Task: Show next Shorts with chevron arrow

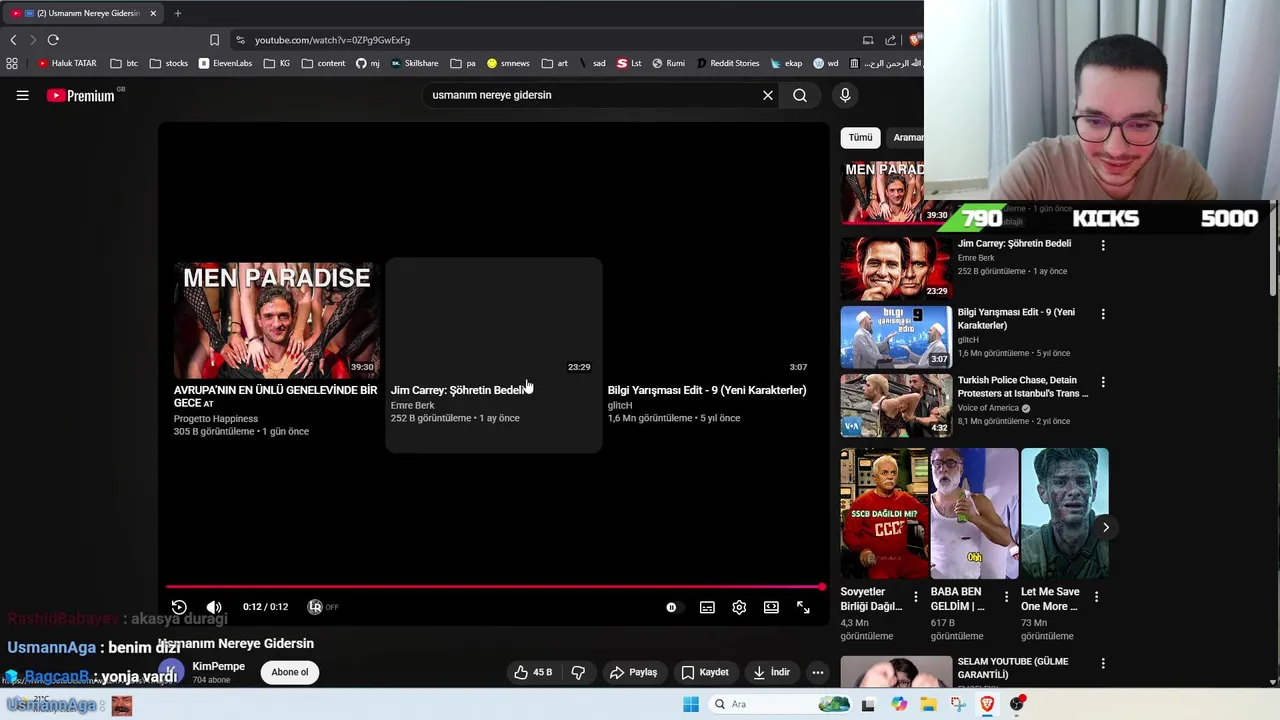Action: [1105, 527]
